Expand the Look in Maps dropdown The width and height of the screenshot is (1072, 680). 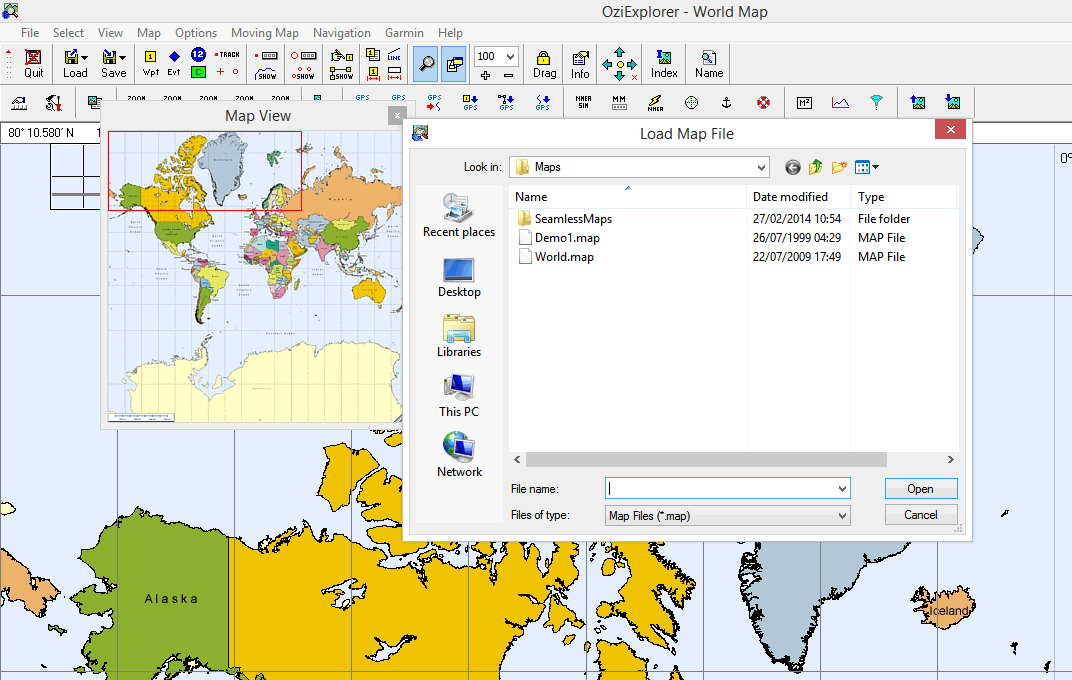[x=760, y=167]
